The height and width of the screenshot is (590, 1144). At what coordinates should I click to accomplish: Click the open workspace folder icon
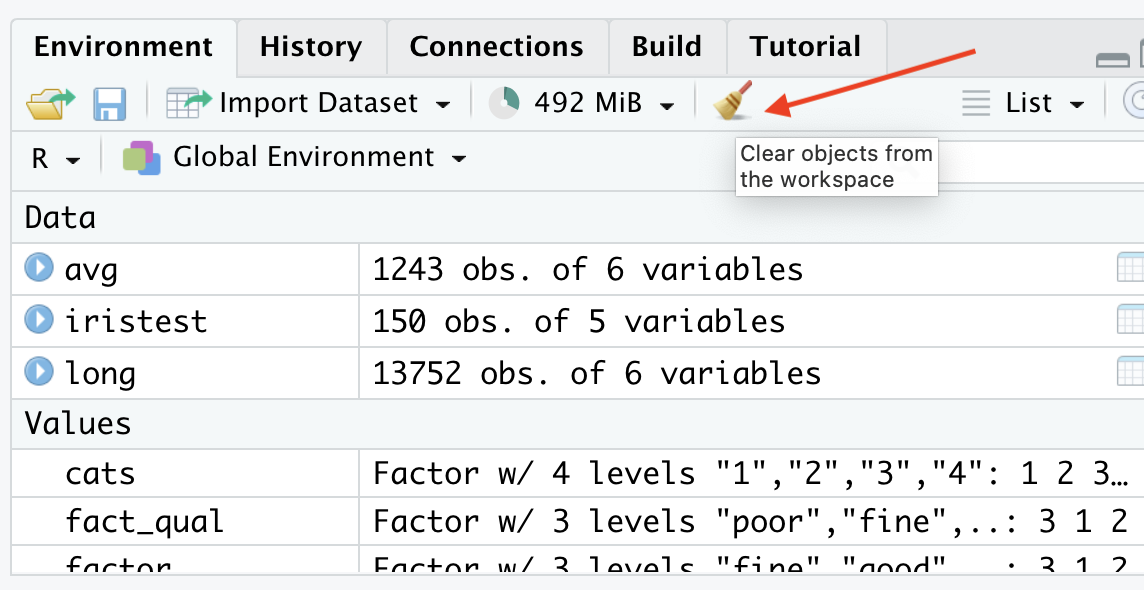tap(50, 103)
